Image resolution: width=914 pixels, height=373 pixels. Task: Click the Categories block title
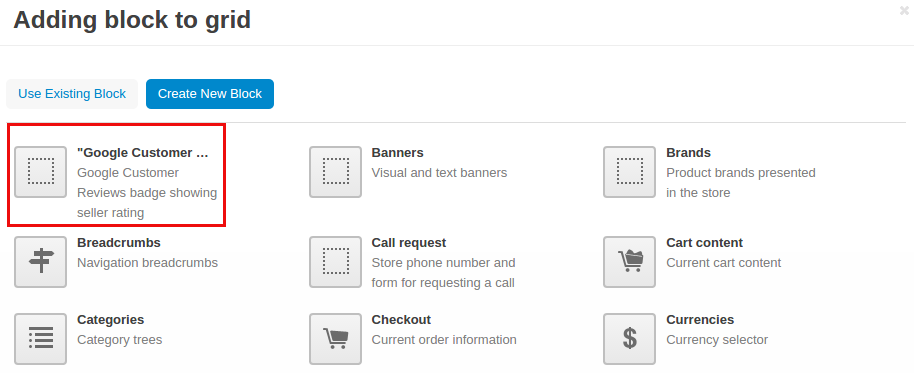[x=111, y=320]
